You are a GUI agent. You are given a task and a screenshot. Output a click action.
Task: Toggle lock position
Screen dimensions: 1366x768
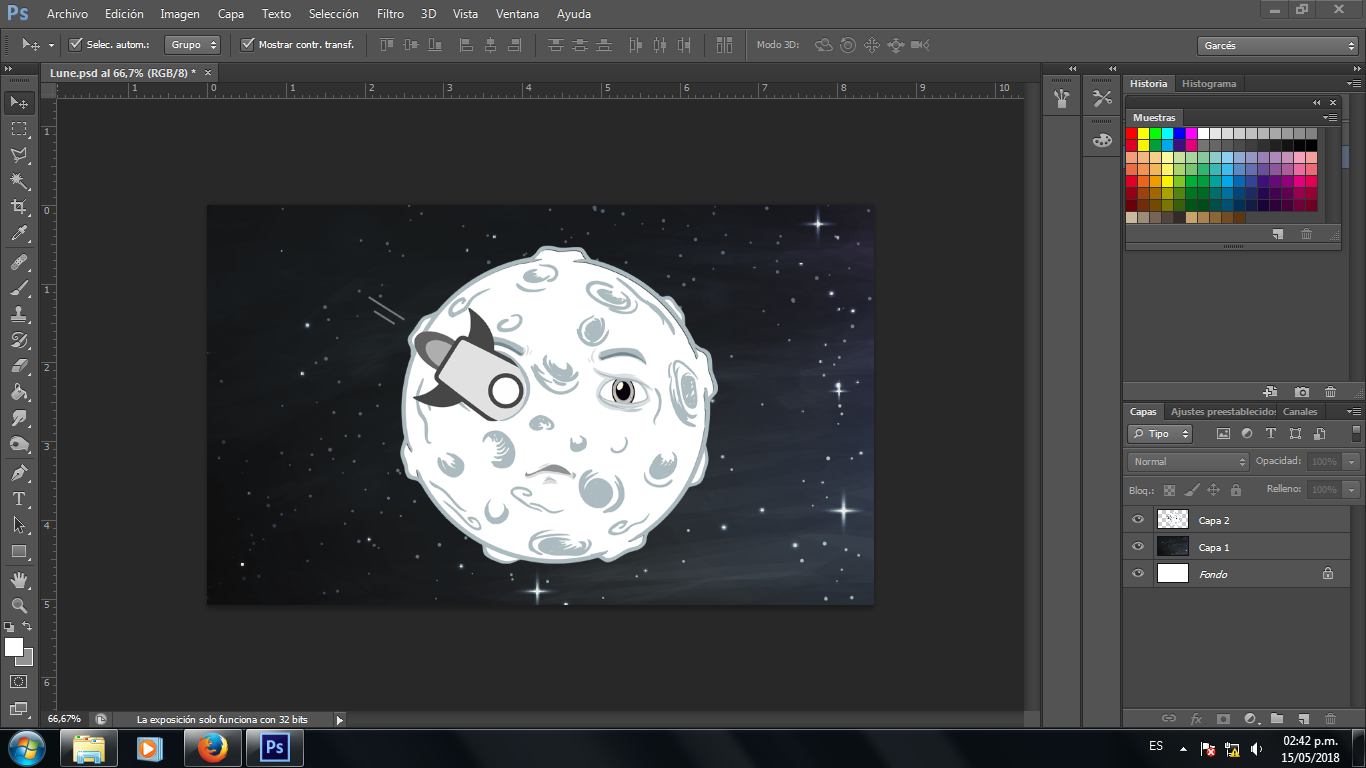click(1213, 490)
